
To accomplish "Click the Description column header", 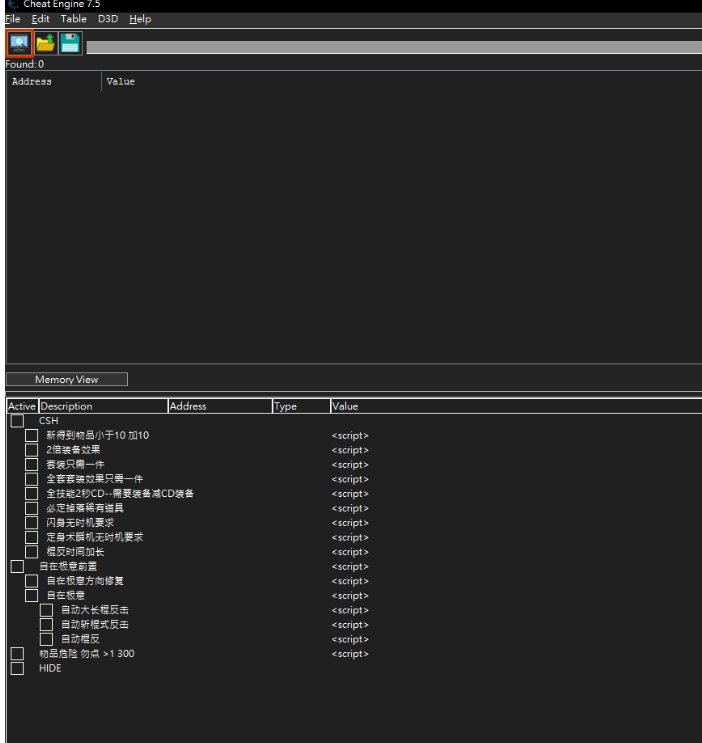I will pos(102,406).
